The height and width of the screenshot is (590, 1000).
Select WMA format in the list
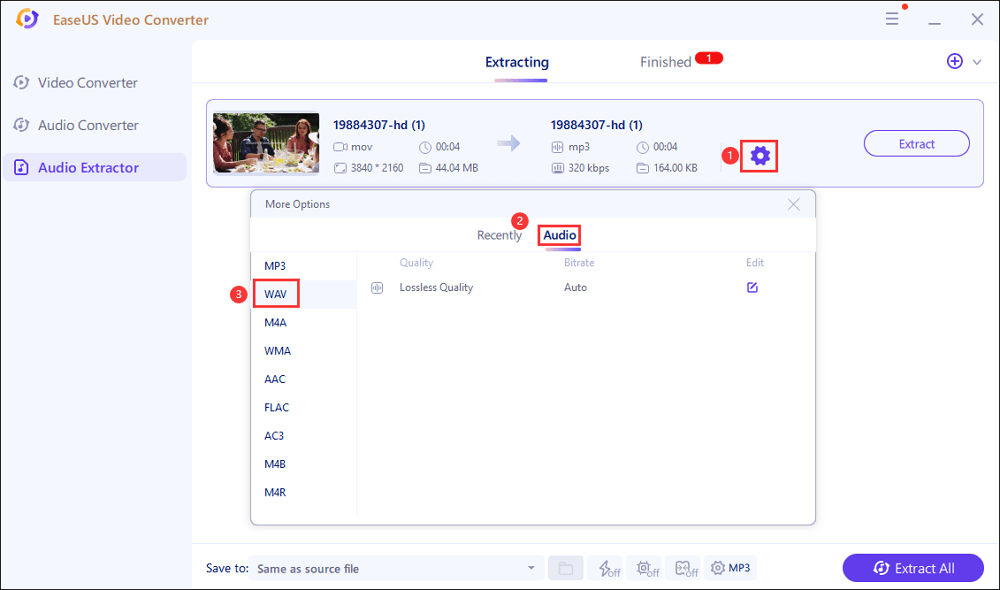pyautogui.click(x=277, y=351)
